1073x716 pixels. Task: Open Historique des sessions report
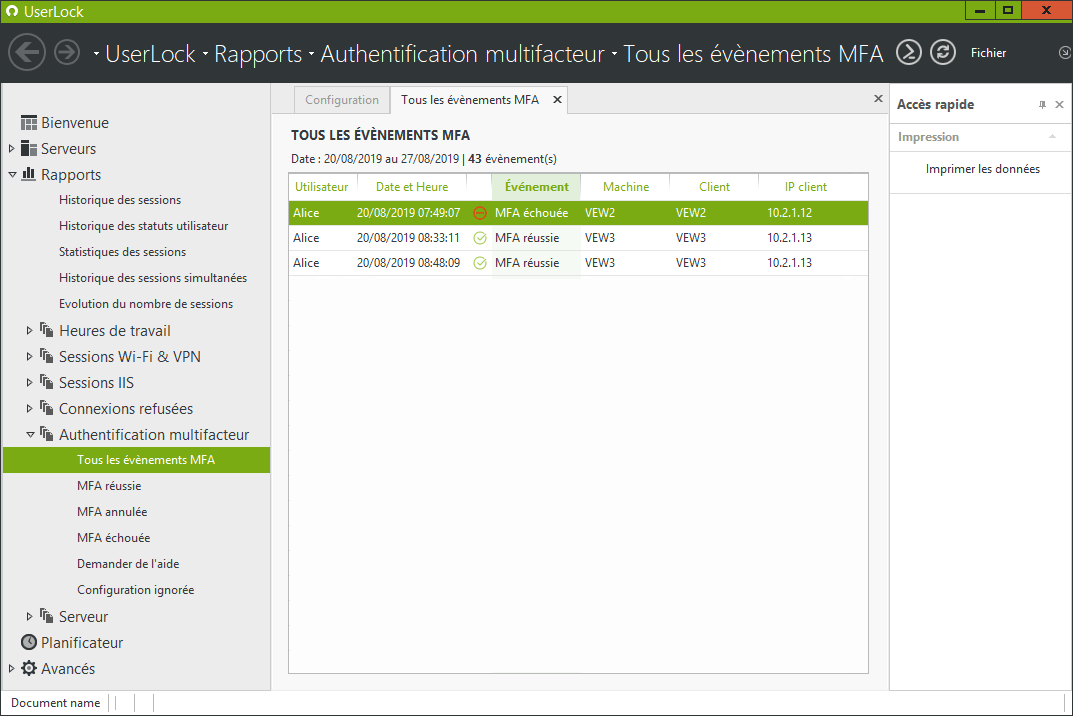tap(120, 200)
